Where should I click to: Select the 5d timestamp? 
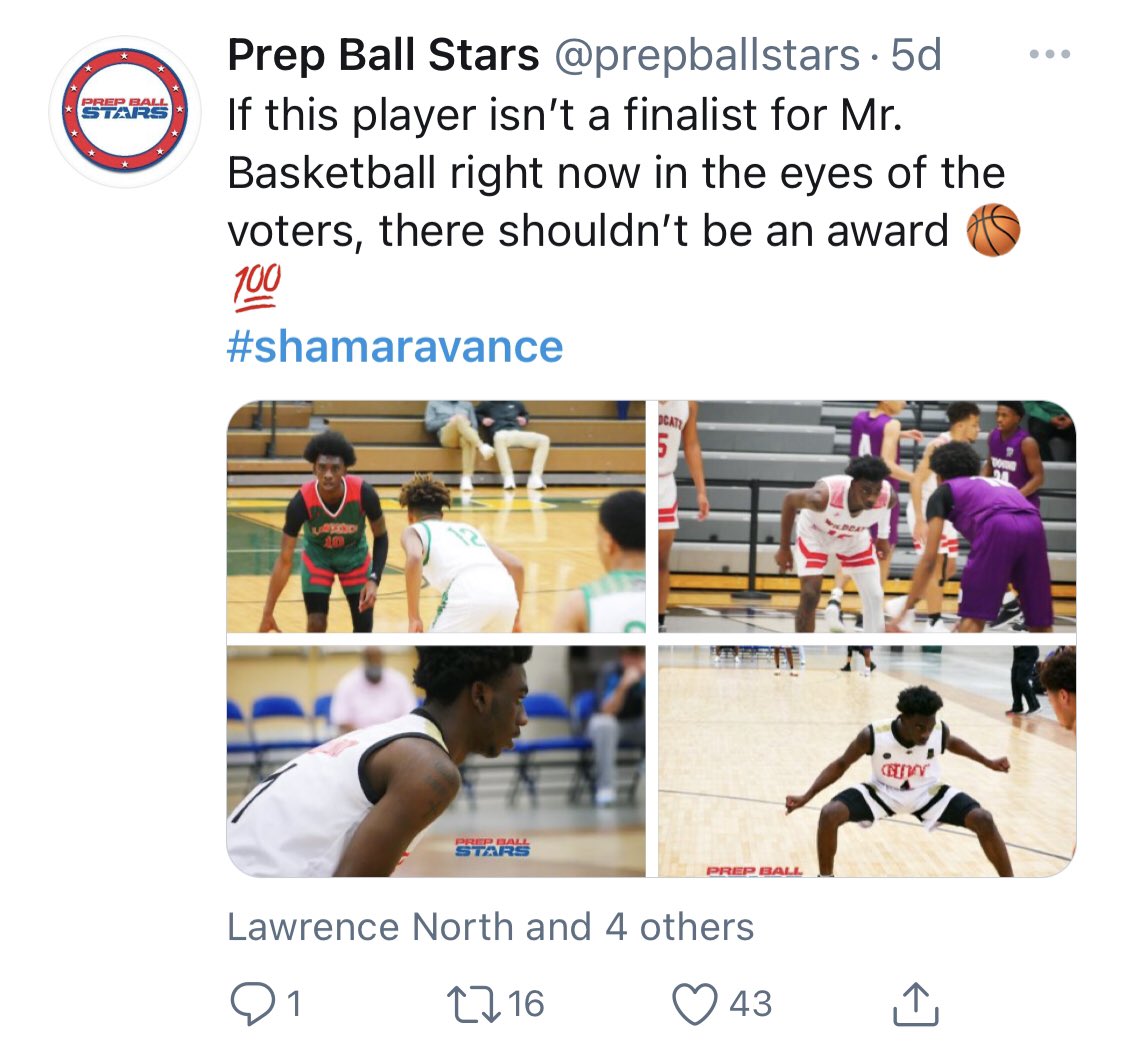coord(916,55)
